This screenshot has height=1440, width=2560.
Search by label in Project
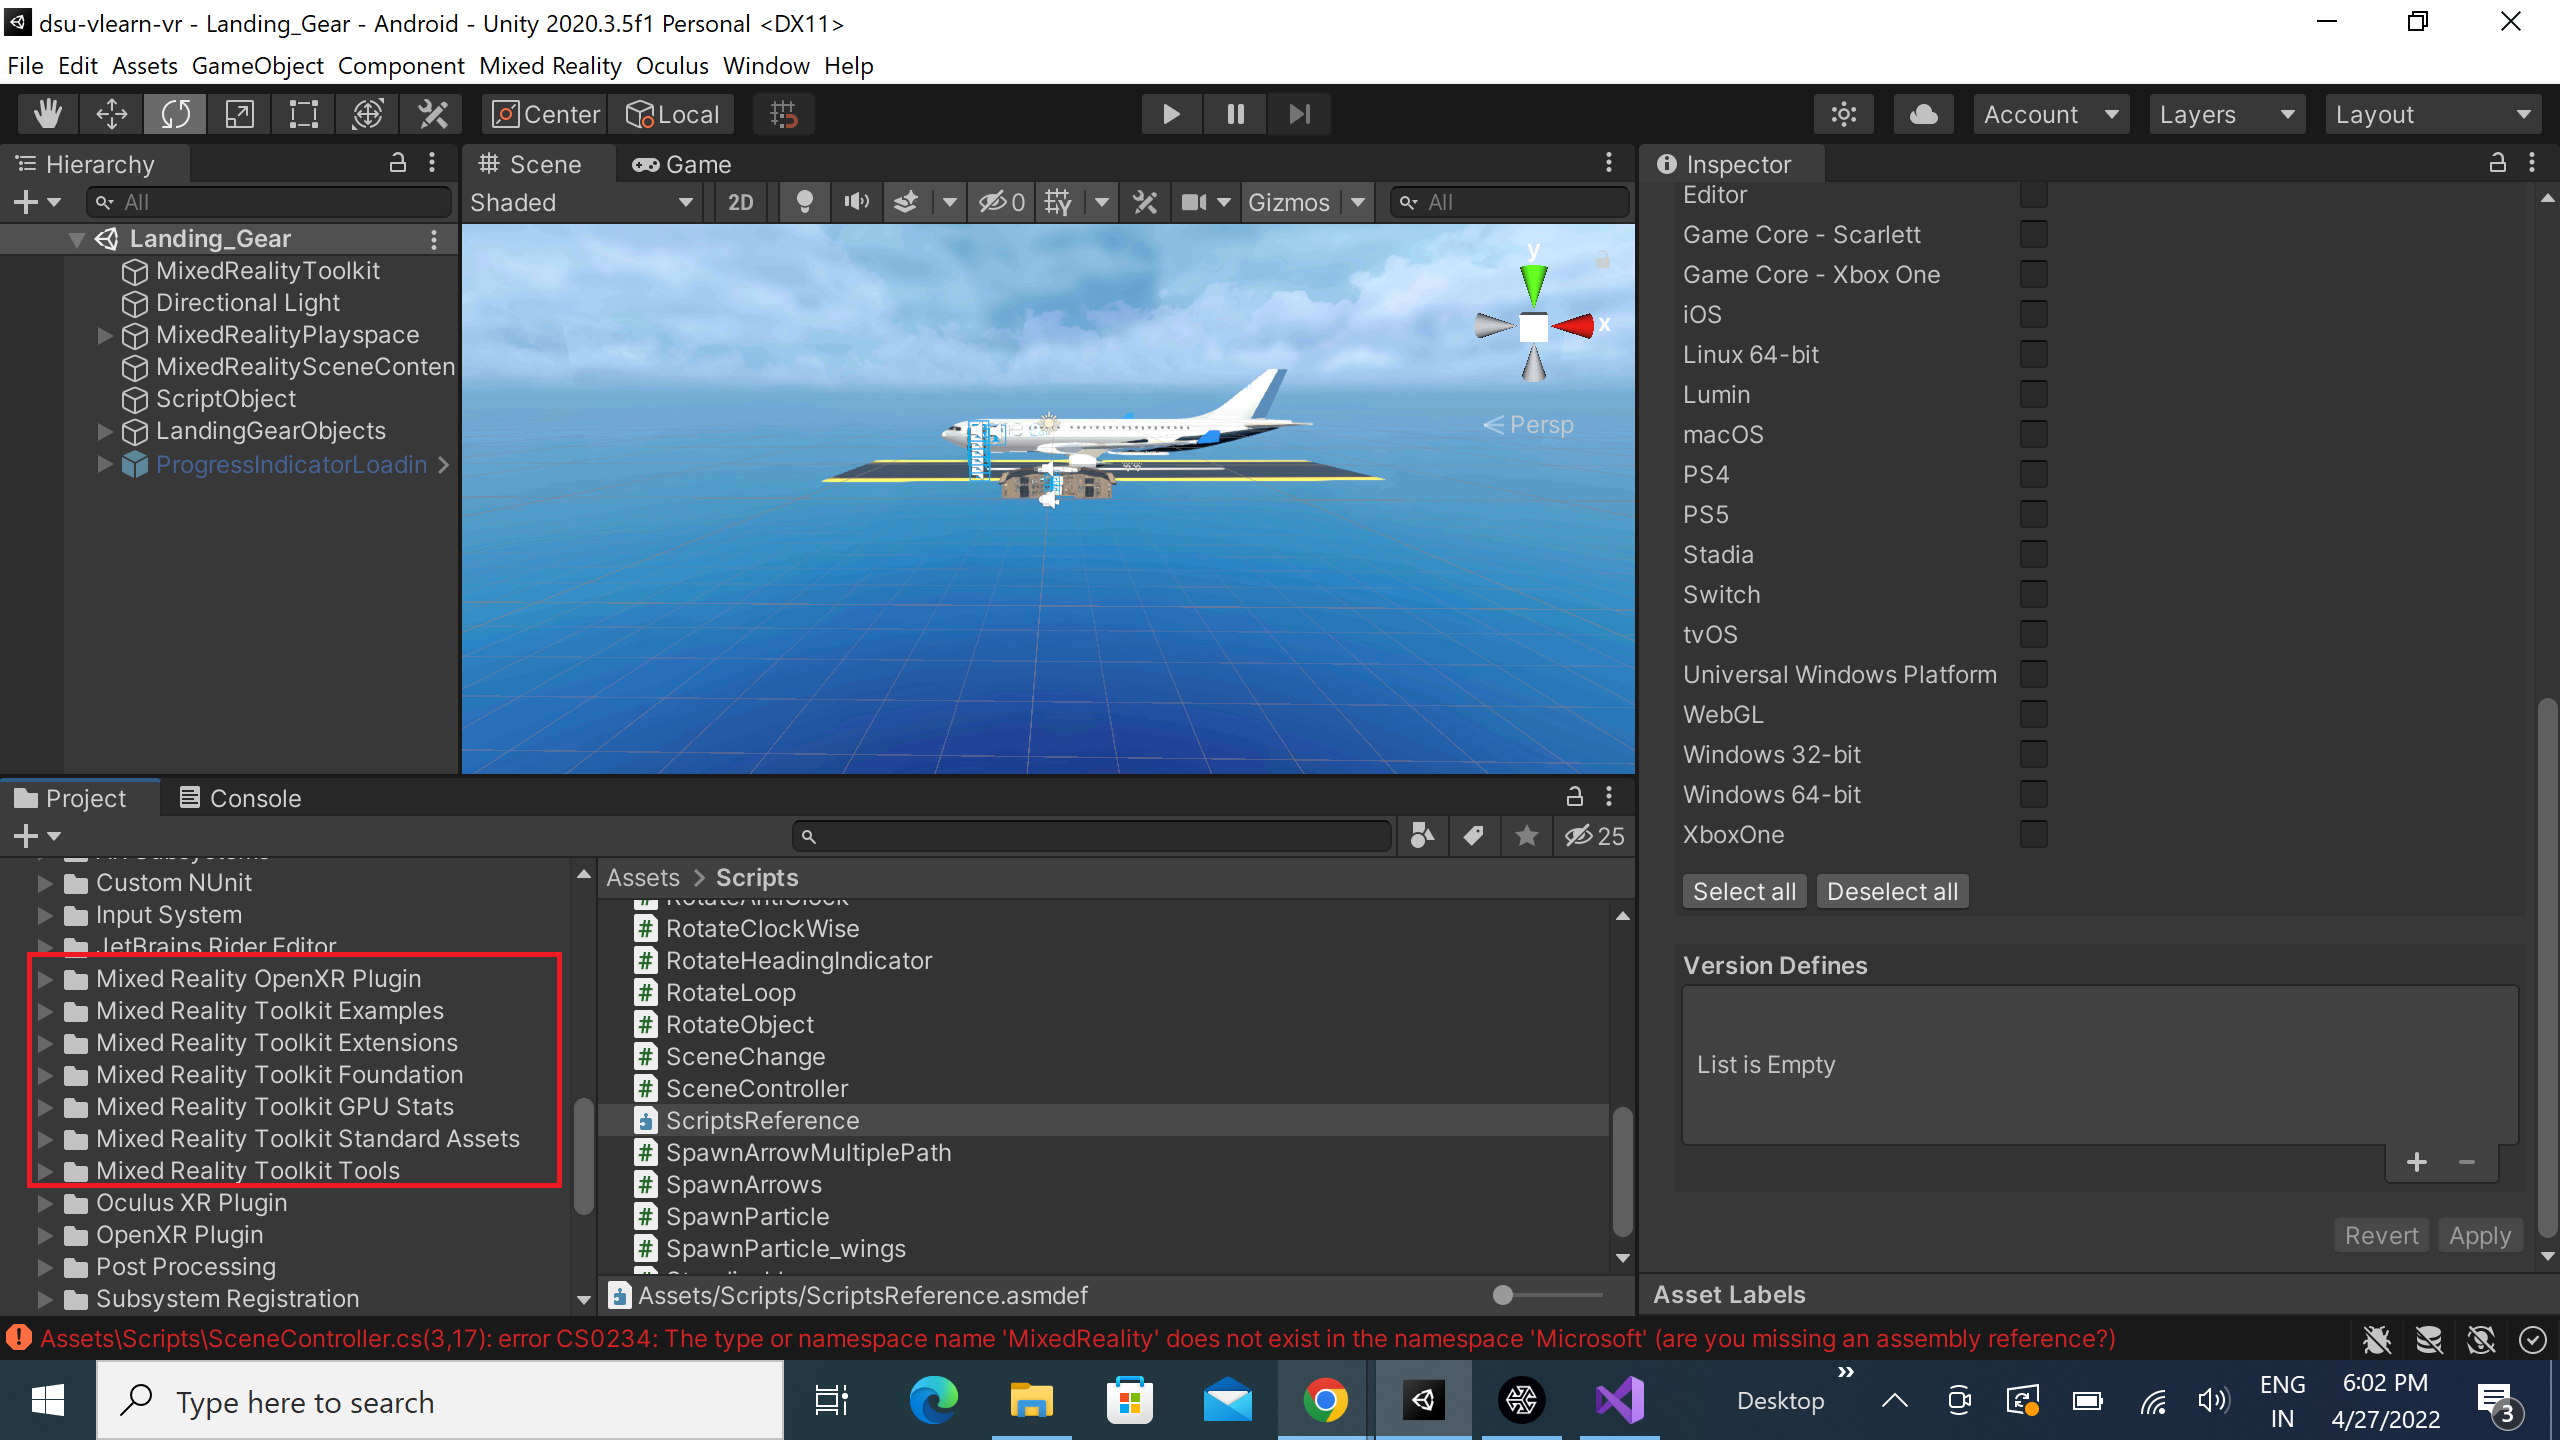[x=1473, y=836]
